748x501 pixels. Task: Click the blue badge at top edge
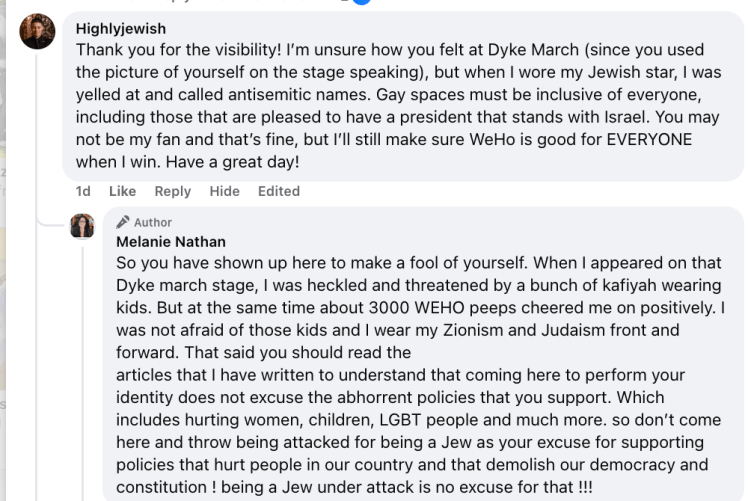click(360, 3)
